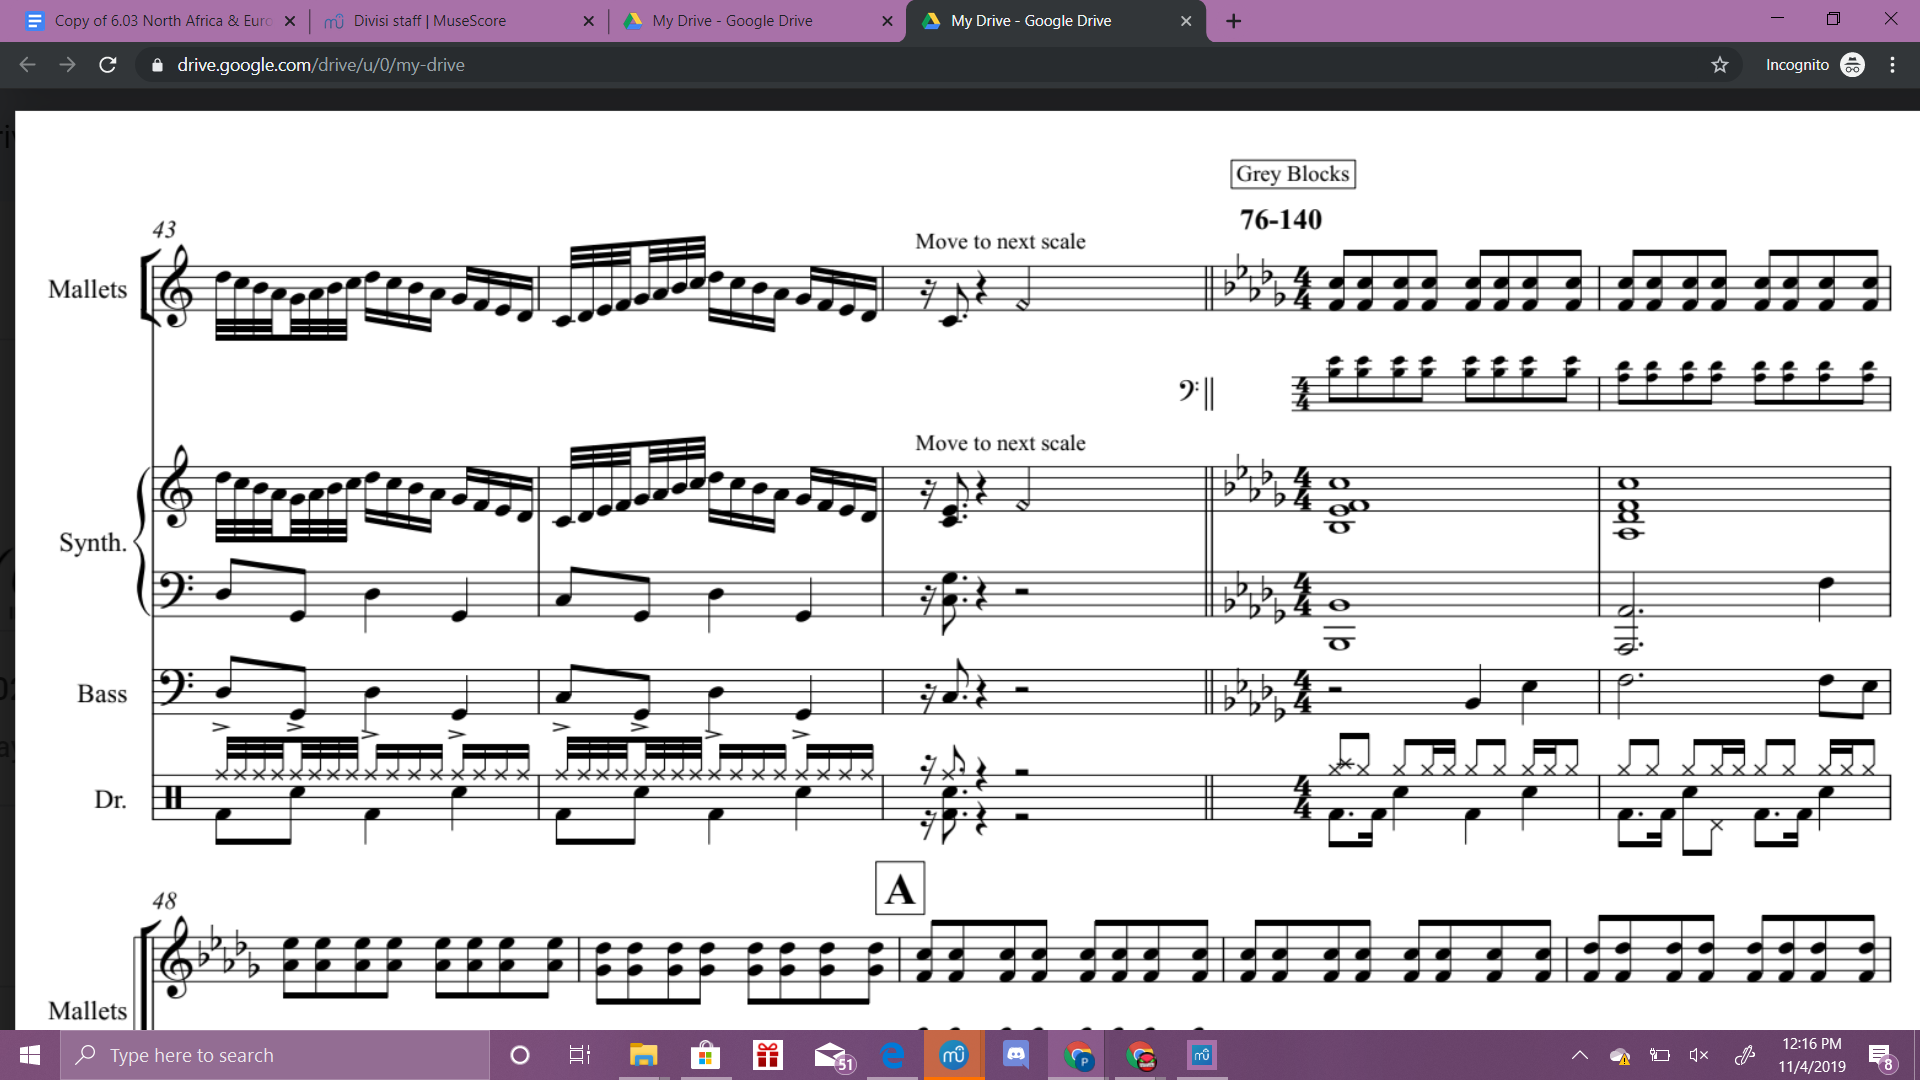This screenshot has height=1080, width=1920.
Task: Reload the current page
Action: [x=108, y=65]
